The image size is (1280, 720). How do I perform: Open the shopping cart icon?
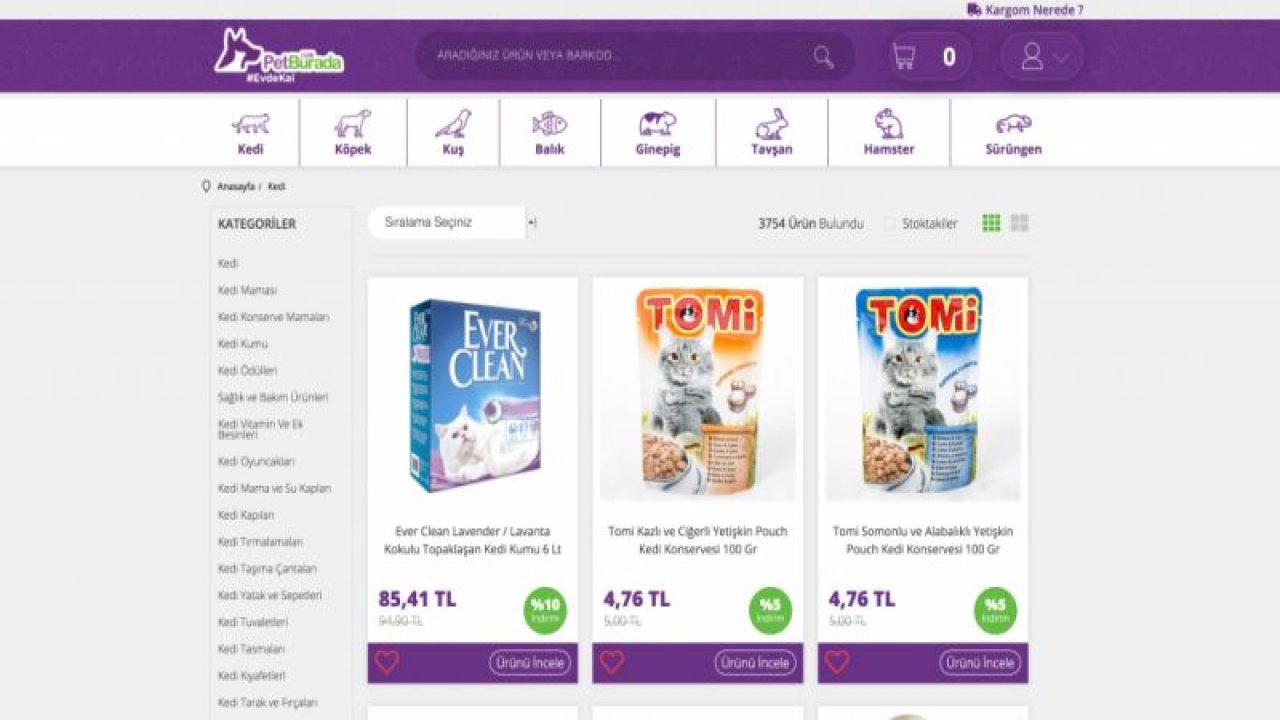[x=904, y=57]
